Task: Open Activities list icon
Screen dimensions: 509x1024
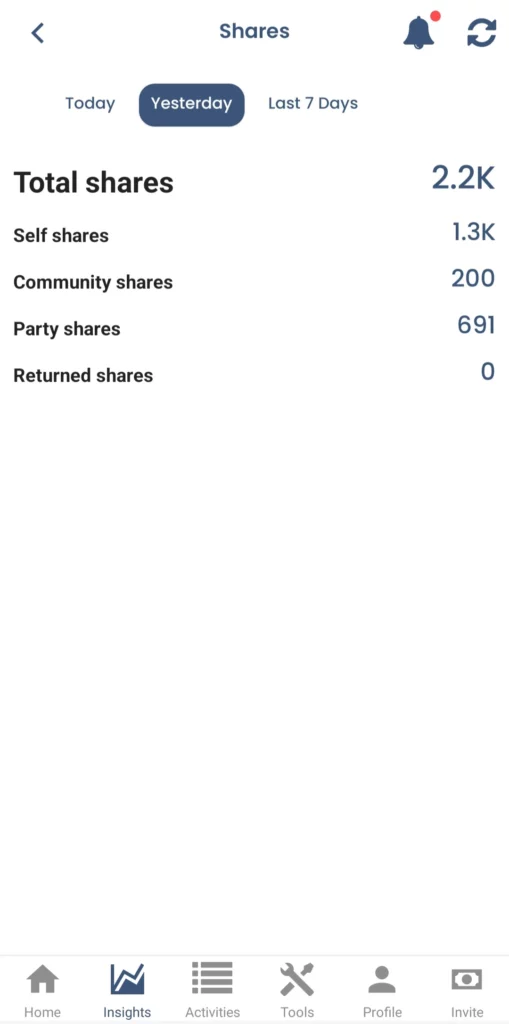Action: (x=212, y=979)
